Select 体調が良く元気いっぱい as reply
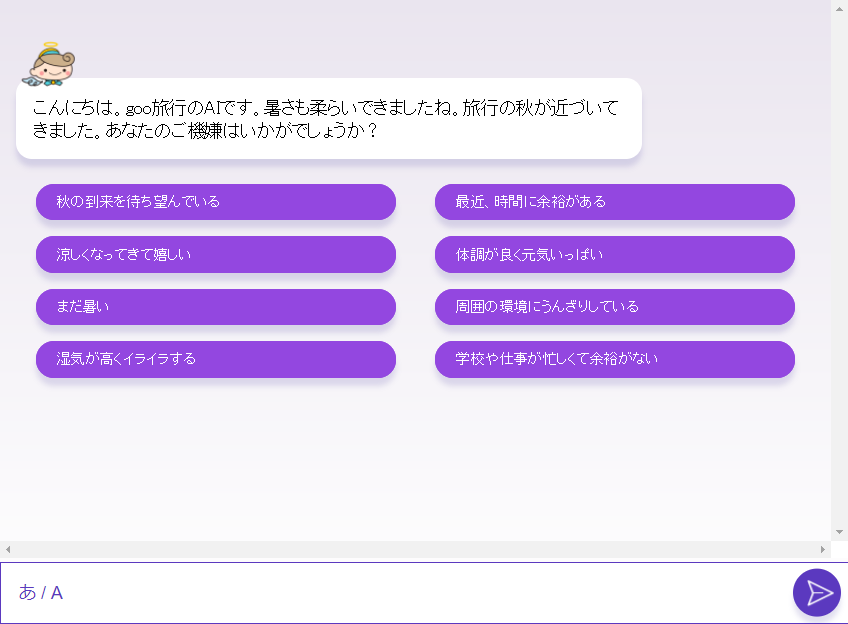848x624 pixels. 614,255
